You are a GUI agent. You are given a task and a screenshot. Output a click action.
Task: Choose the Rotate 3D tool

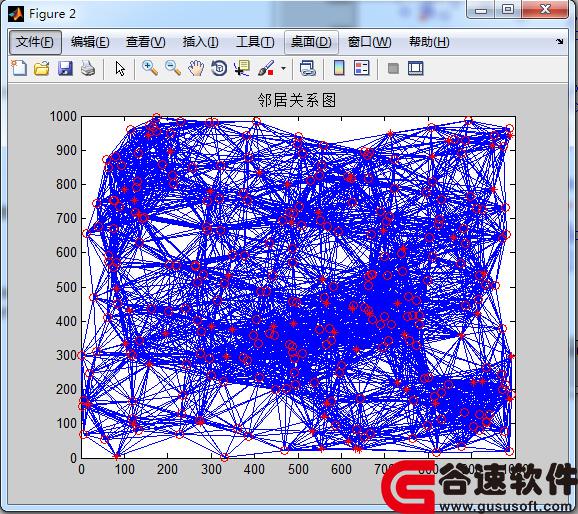point(219,68)
